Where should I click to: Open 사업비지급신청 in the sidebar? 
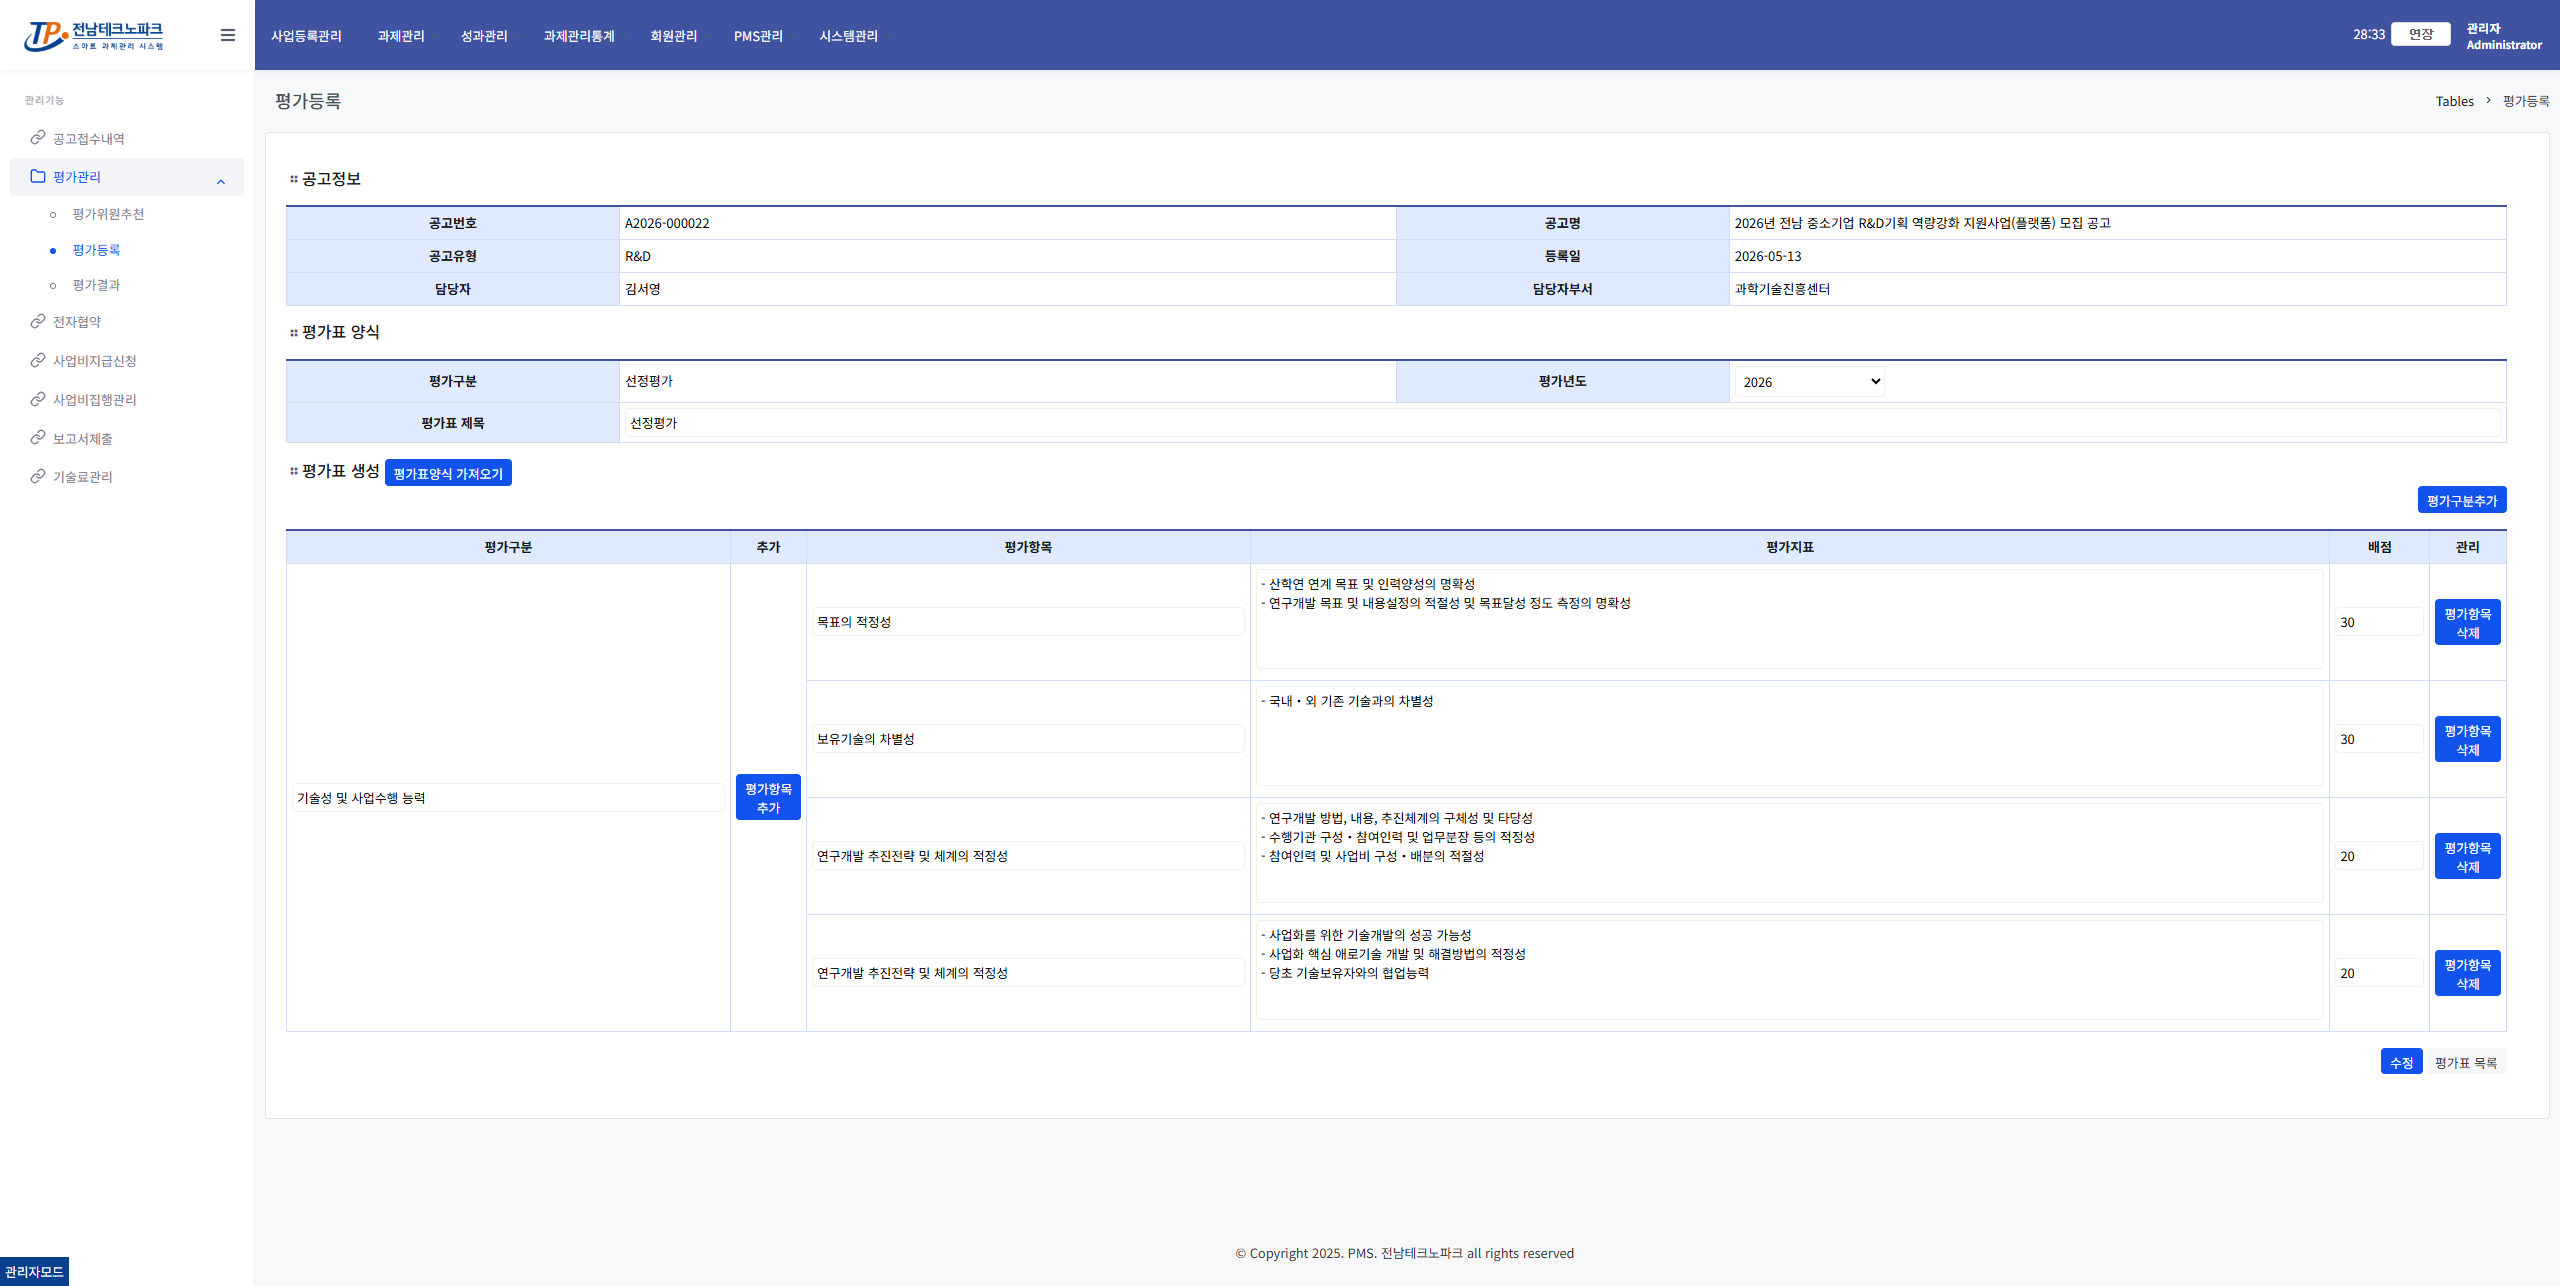click(x=94, y=360)
